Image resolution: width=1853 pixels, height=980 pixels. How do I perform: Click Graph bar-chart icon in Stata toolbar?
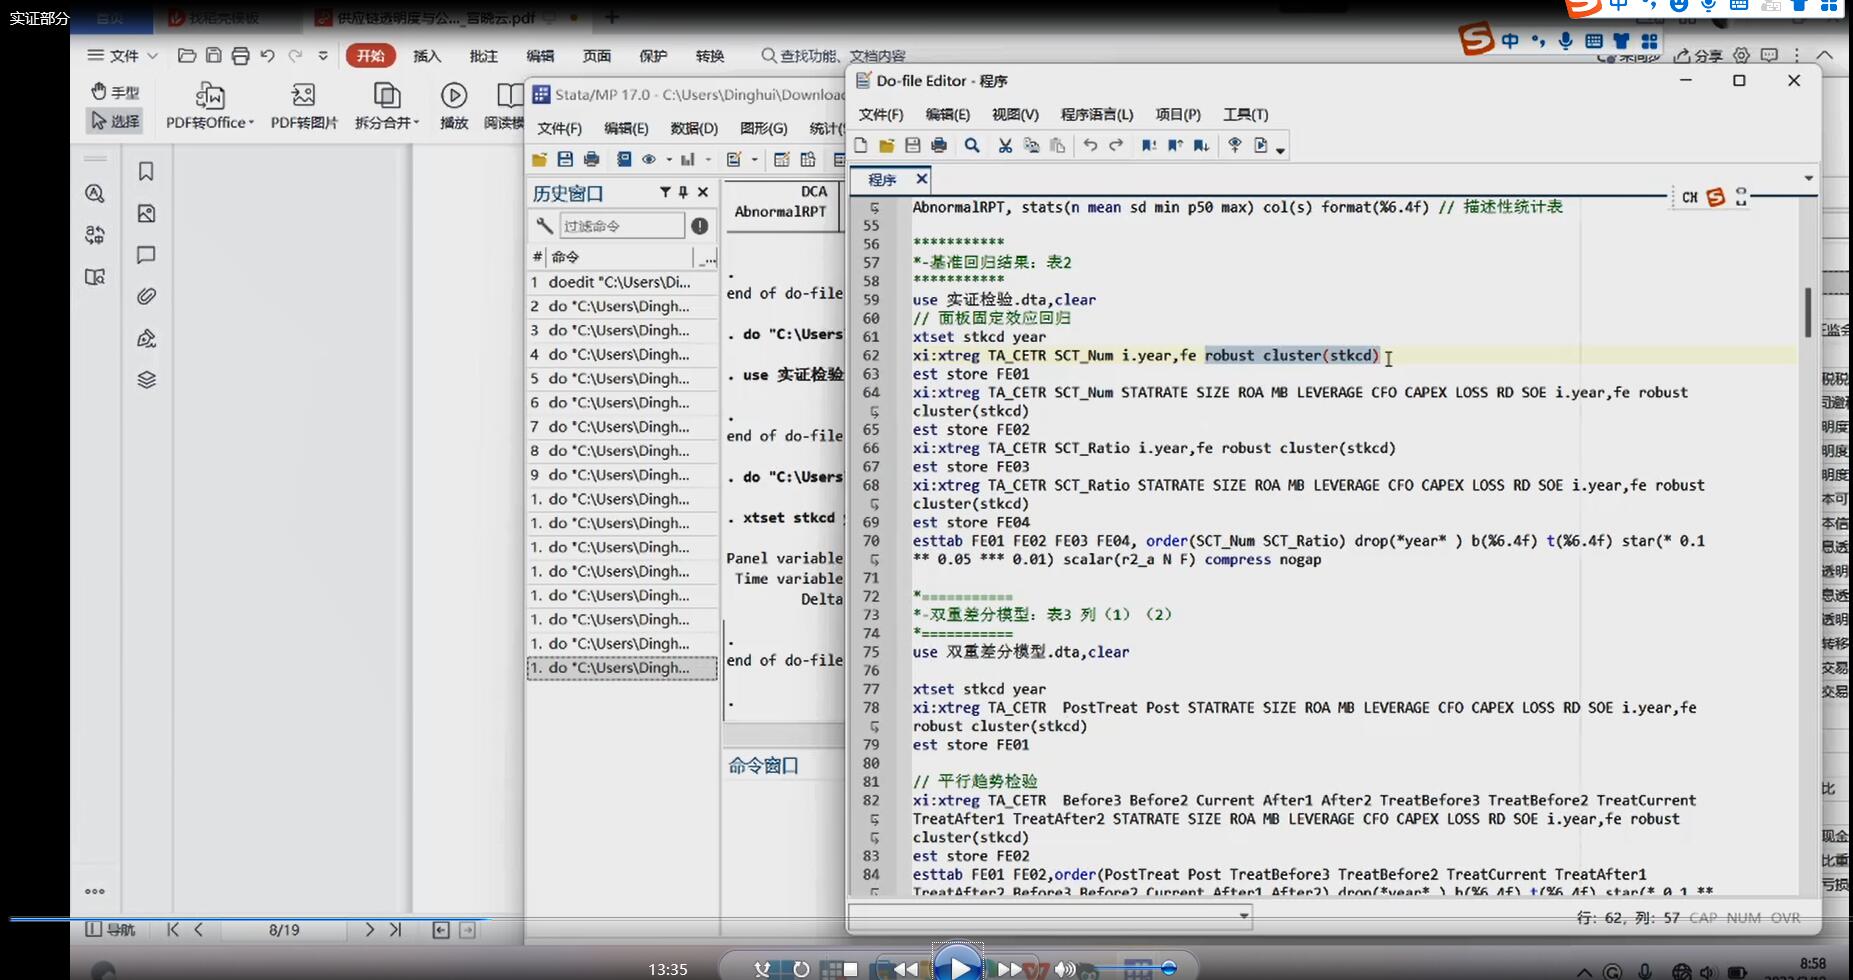(688, 159)
